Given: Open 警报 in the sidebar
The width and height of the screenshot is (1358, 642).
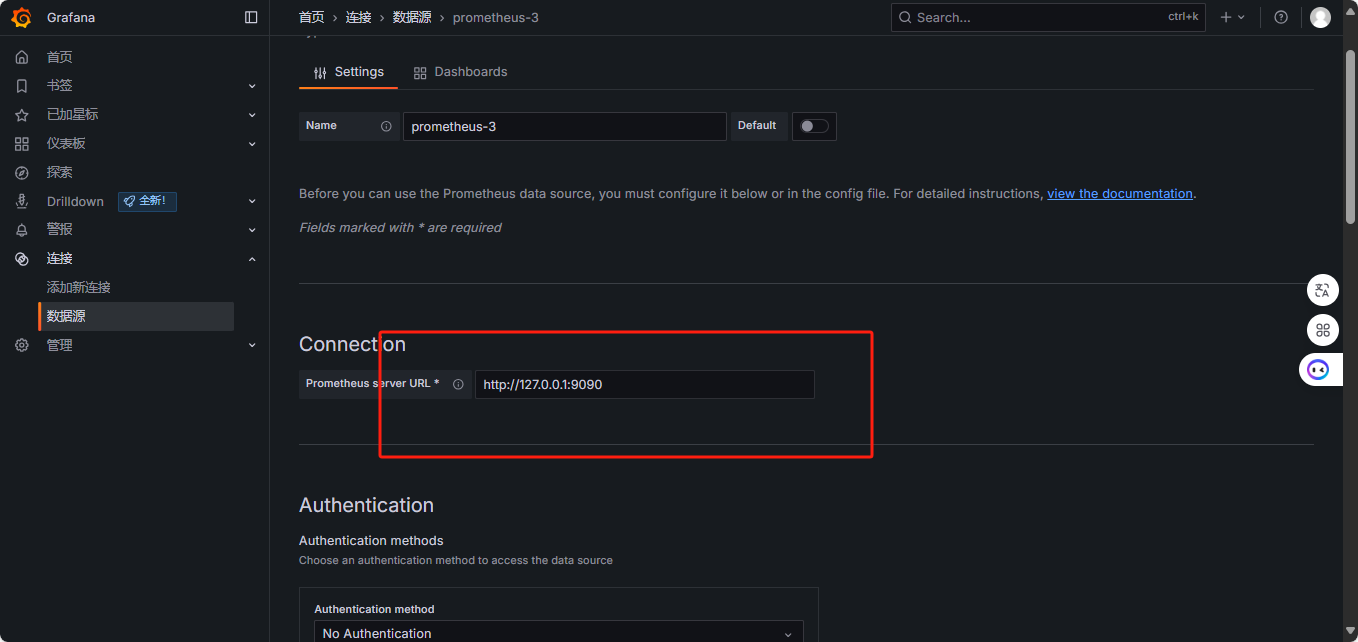Looking at the screenshot, I should (x=59, y=230).
